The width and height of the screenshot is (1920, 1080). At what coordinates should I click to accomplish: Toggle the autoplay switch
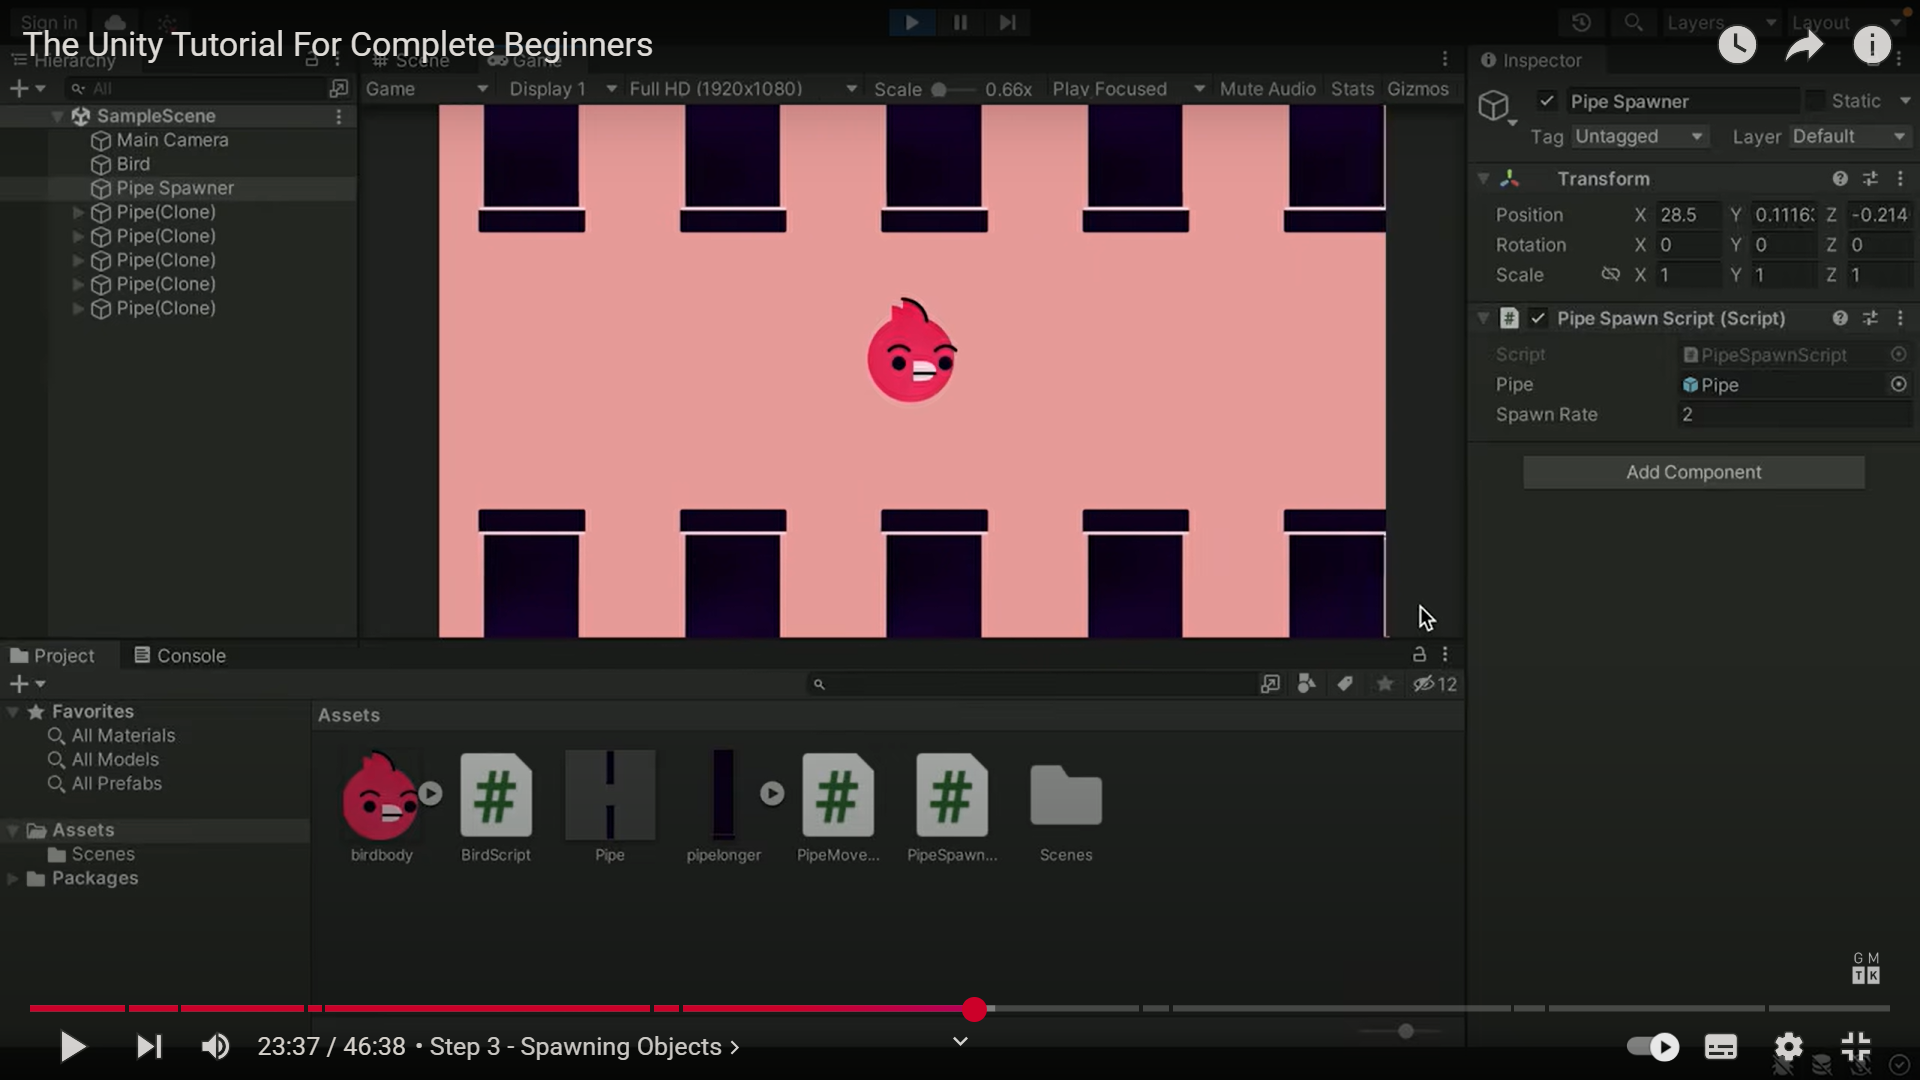coord(1653,1047)
